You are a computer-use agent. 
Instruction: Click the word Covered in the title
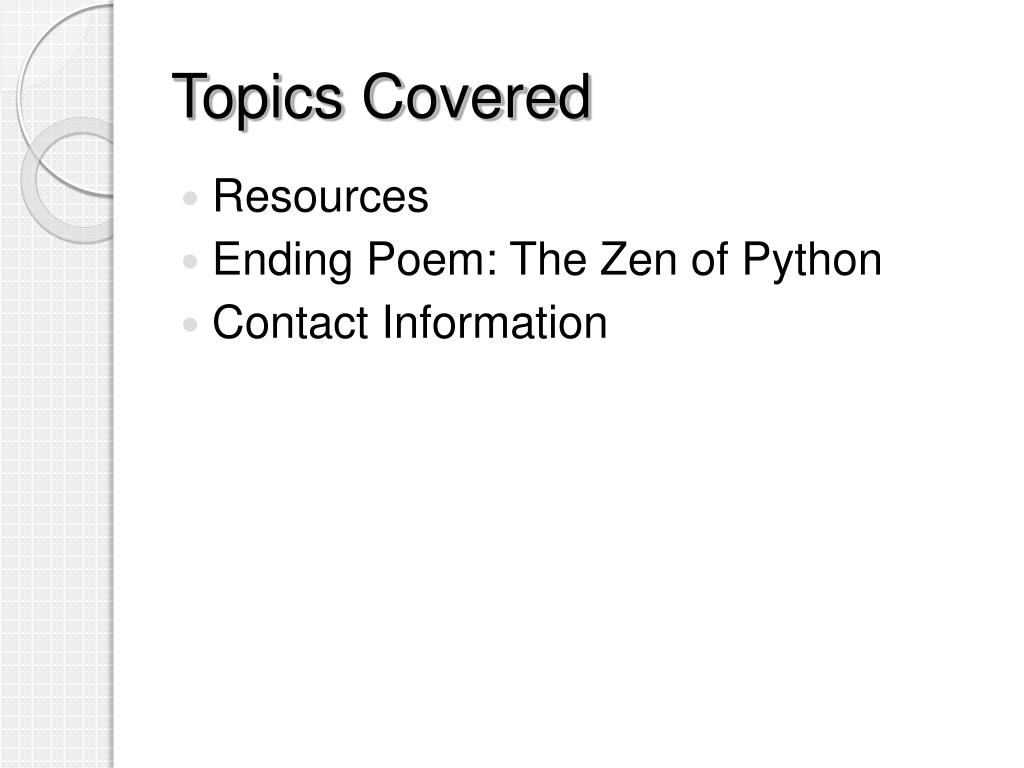477,97
